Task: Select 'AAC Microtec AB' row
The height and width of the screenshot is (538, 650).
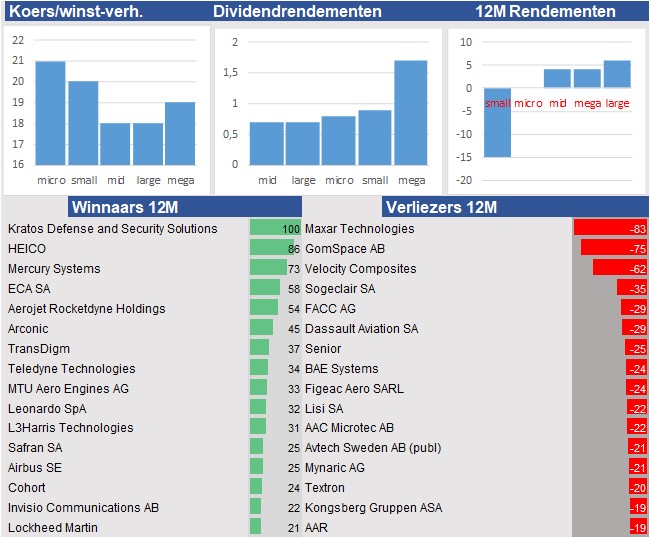Action: pos(349,428)
